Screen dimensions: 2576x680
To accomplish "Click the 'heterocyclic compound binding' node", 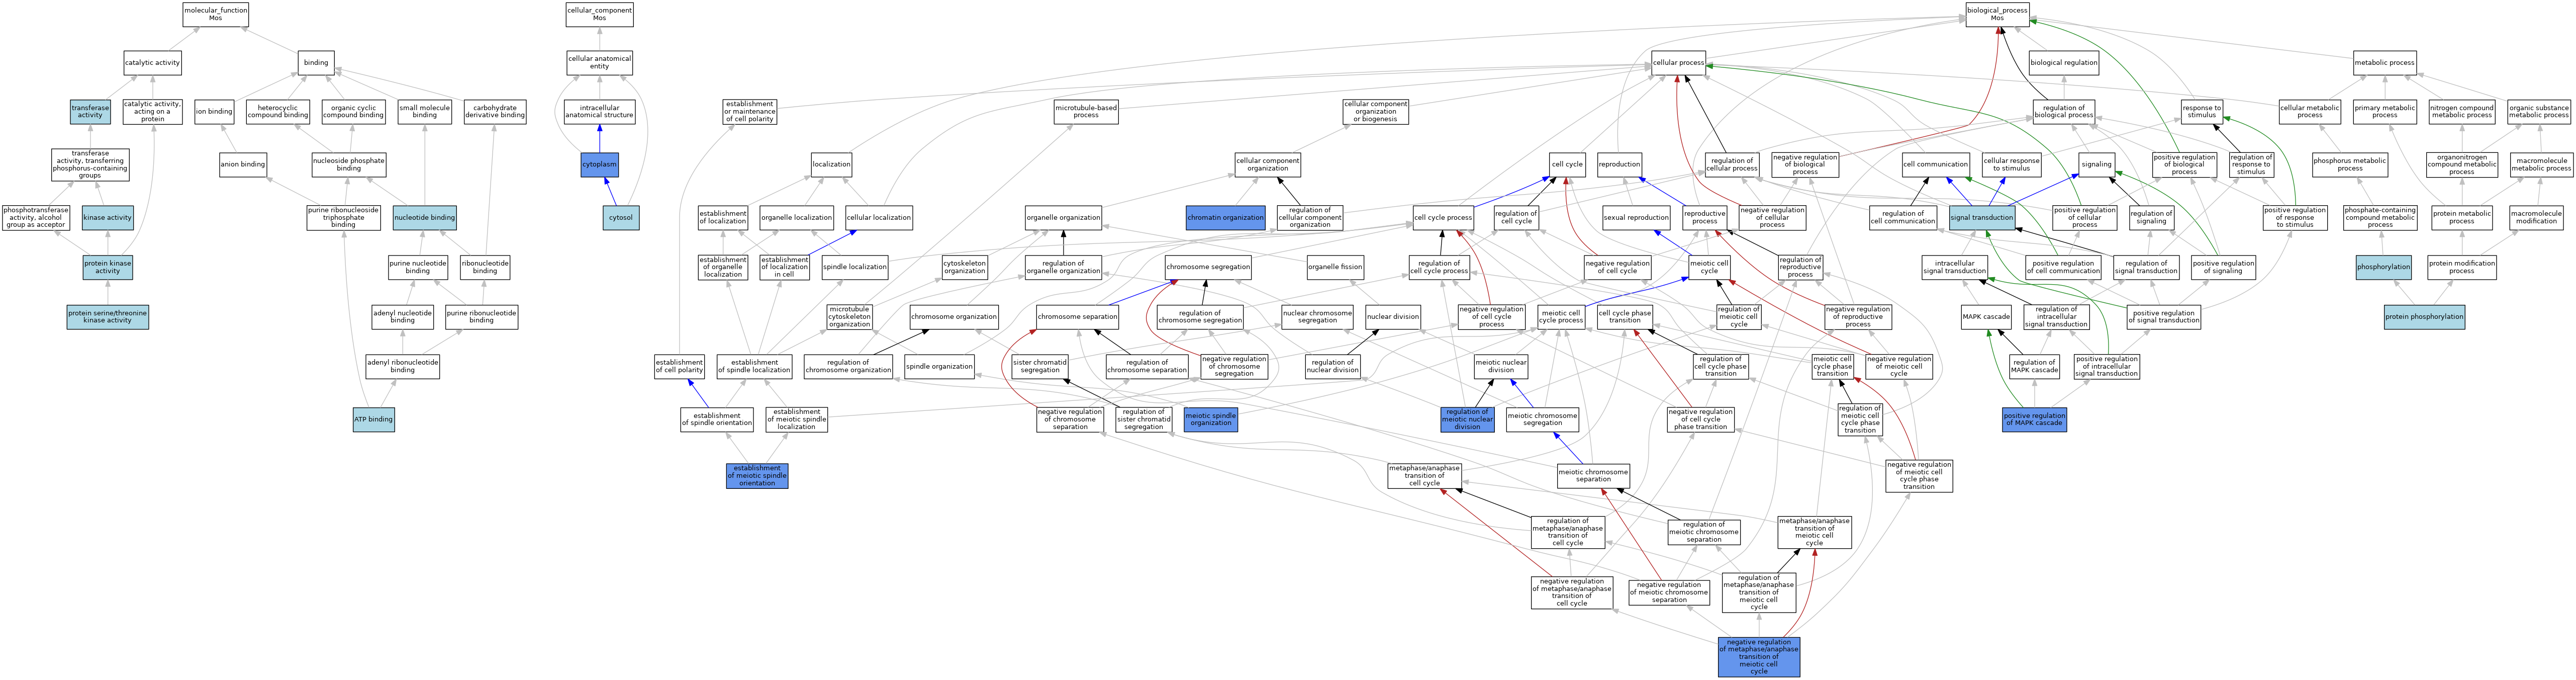I will coord(278,111).
